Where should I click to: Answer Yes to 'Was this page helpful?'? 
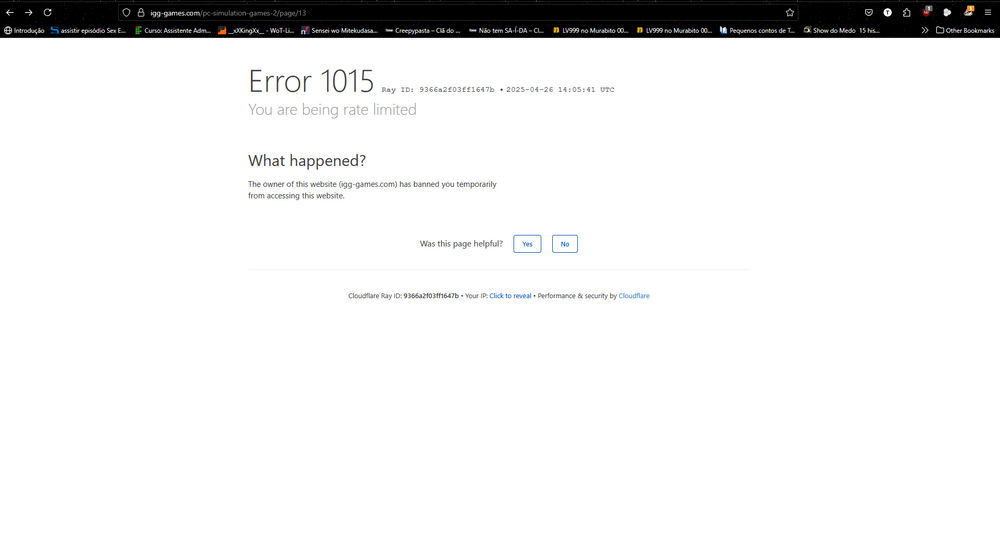[x=527, y=244]
